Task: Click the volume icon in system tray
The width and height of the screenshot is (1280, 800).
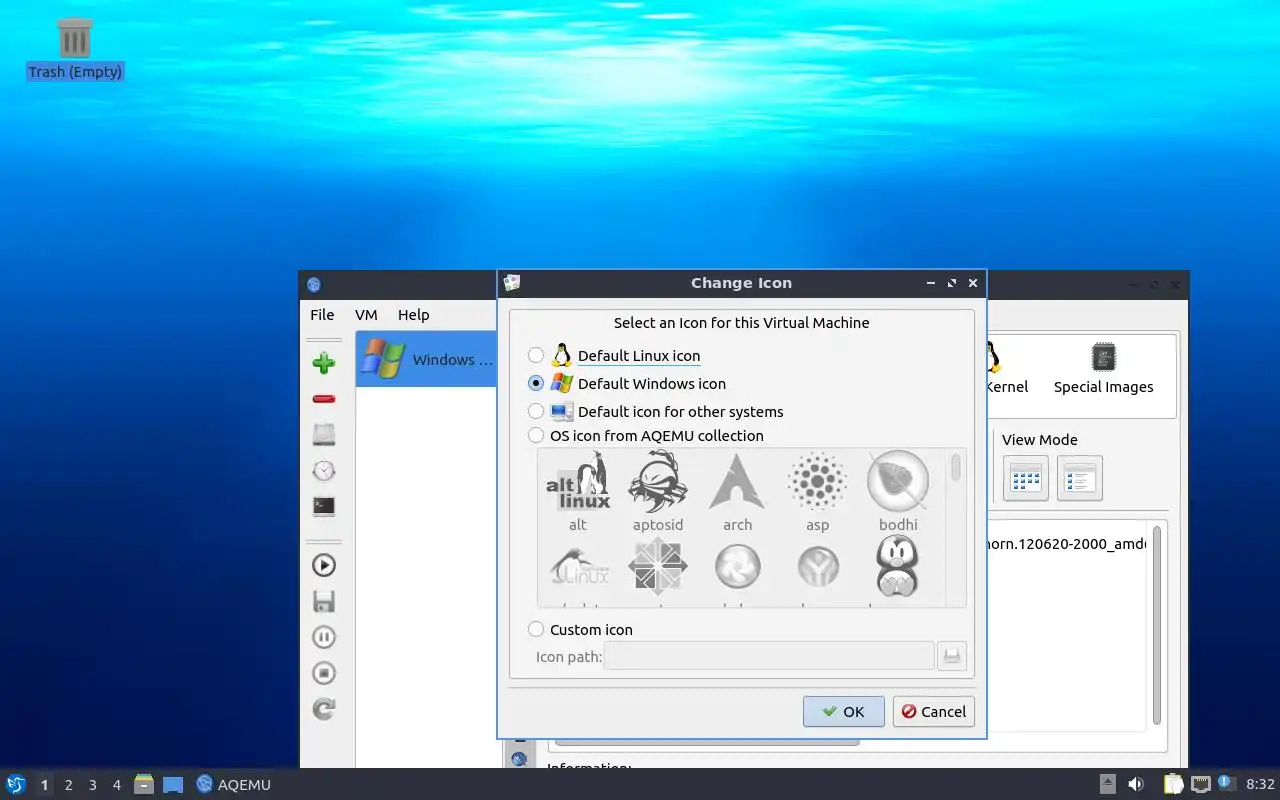Action: (x=1136, y=784)
